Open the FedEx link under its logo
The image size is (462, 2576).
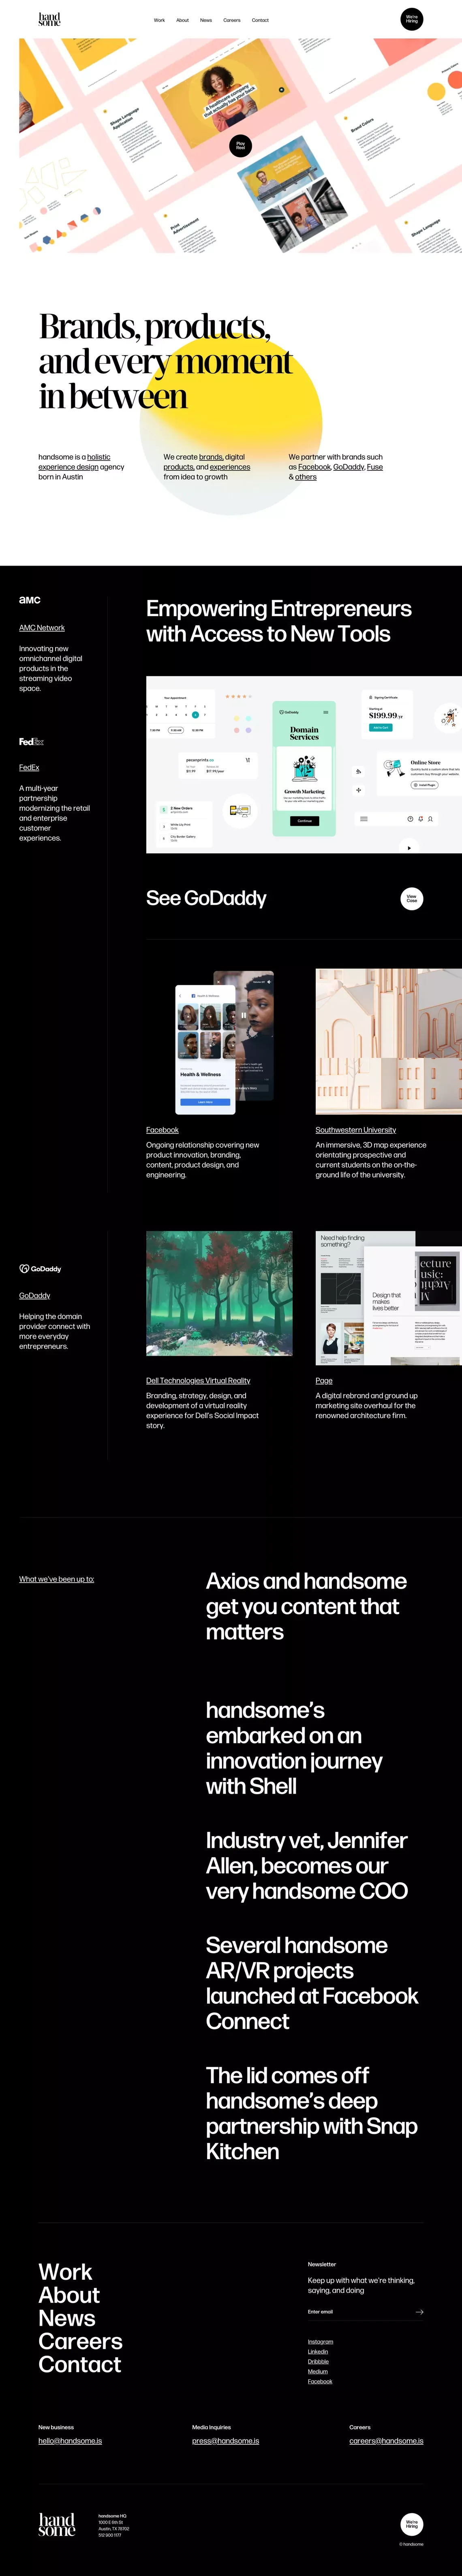29,768
